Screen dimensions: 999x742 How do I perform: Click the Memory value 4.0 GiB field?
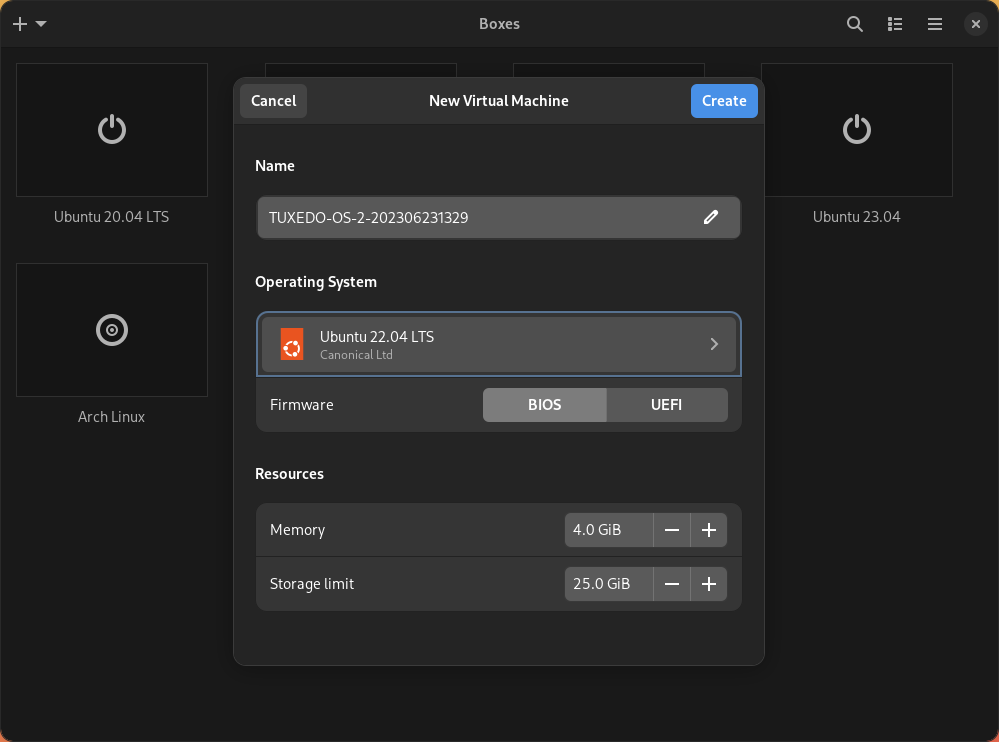pos(608,530)
